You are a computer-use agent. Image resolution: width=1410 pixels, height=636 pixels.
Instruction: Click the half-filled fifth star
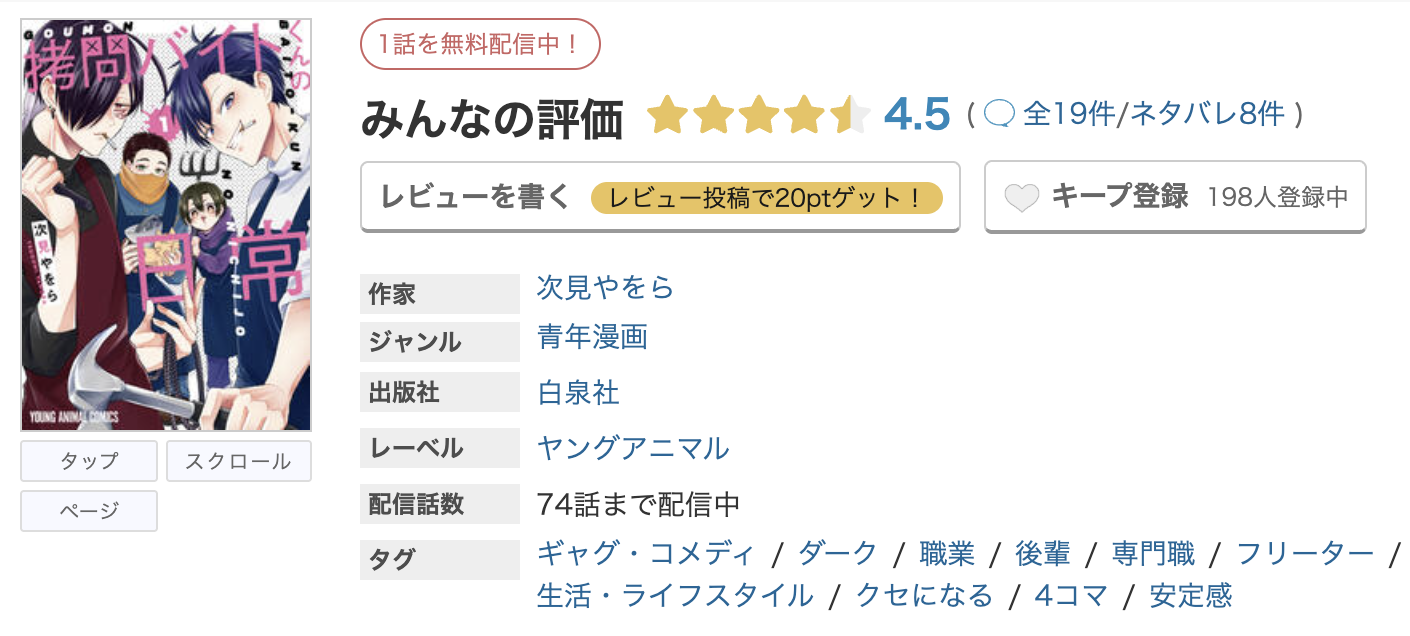[x=852, y=114]
